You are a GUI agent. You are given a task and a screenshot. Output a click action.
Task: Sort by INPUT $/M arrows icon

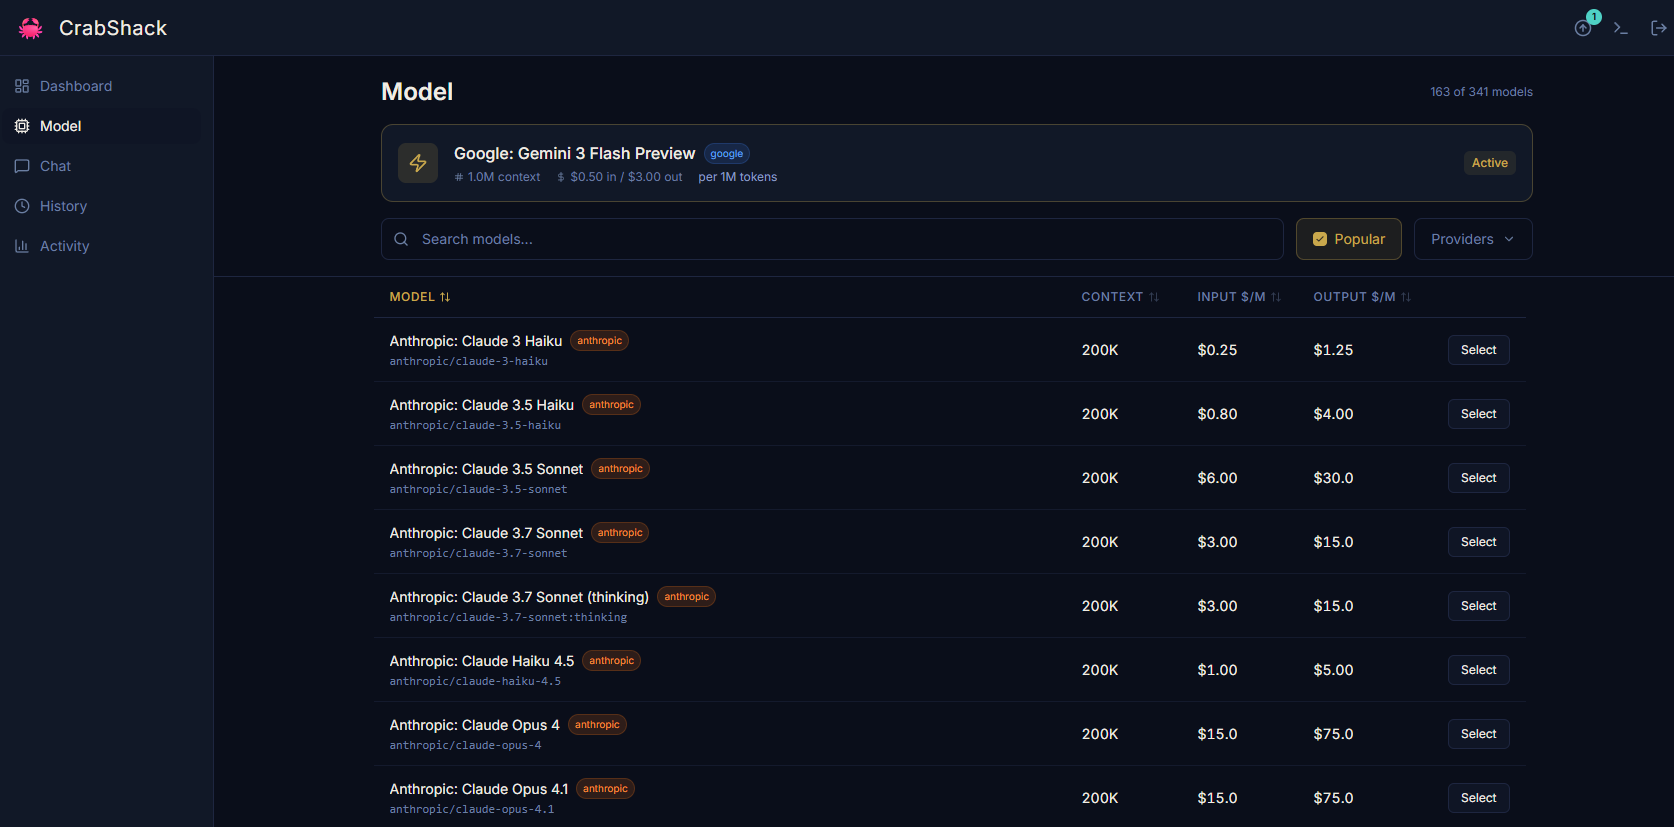click(x=1276, y=297)
